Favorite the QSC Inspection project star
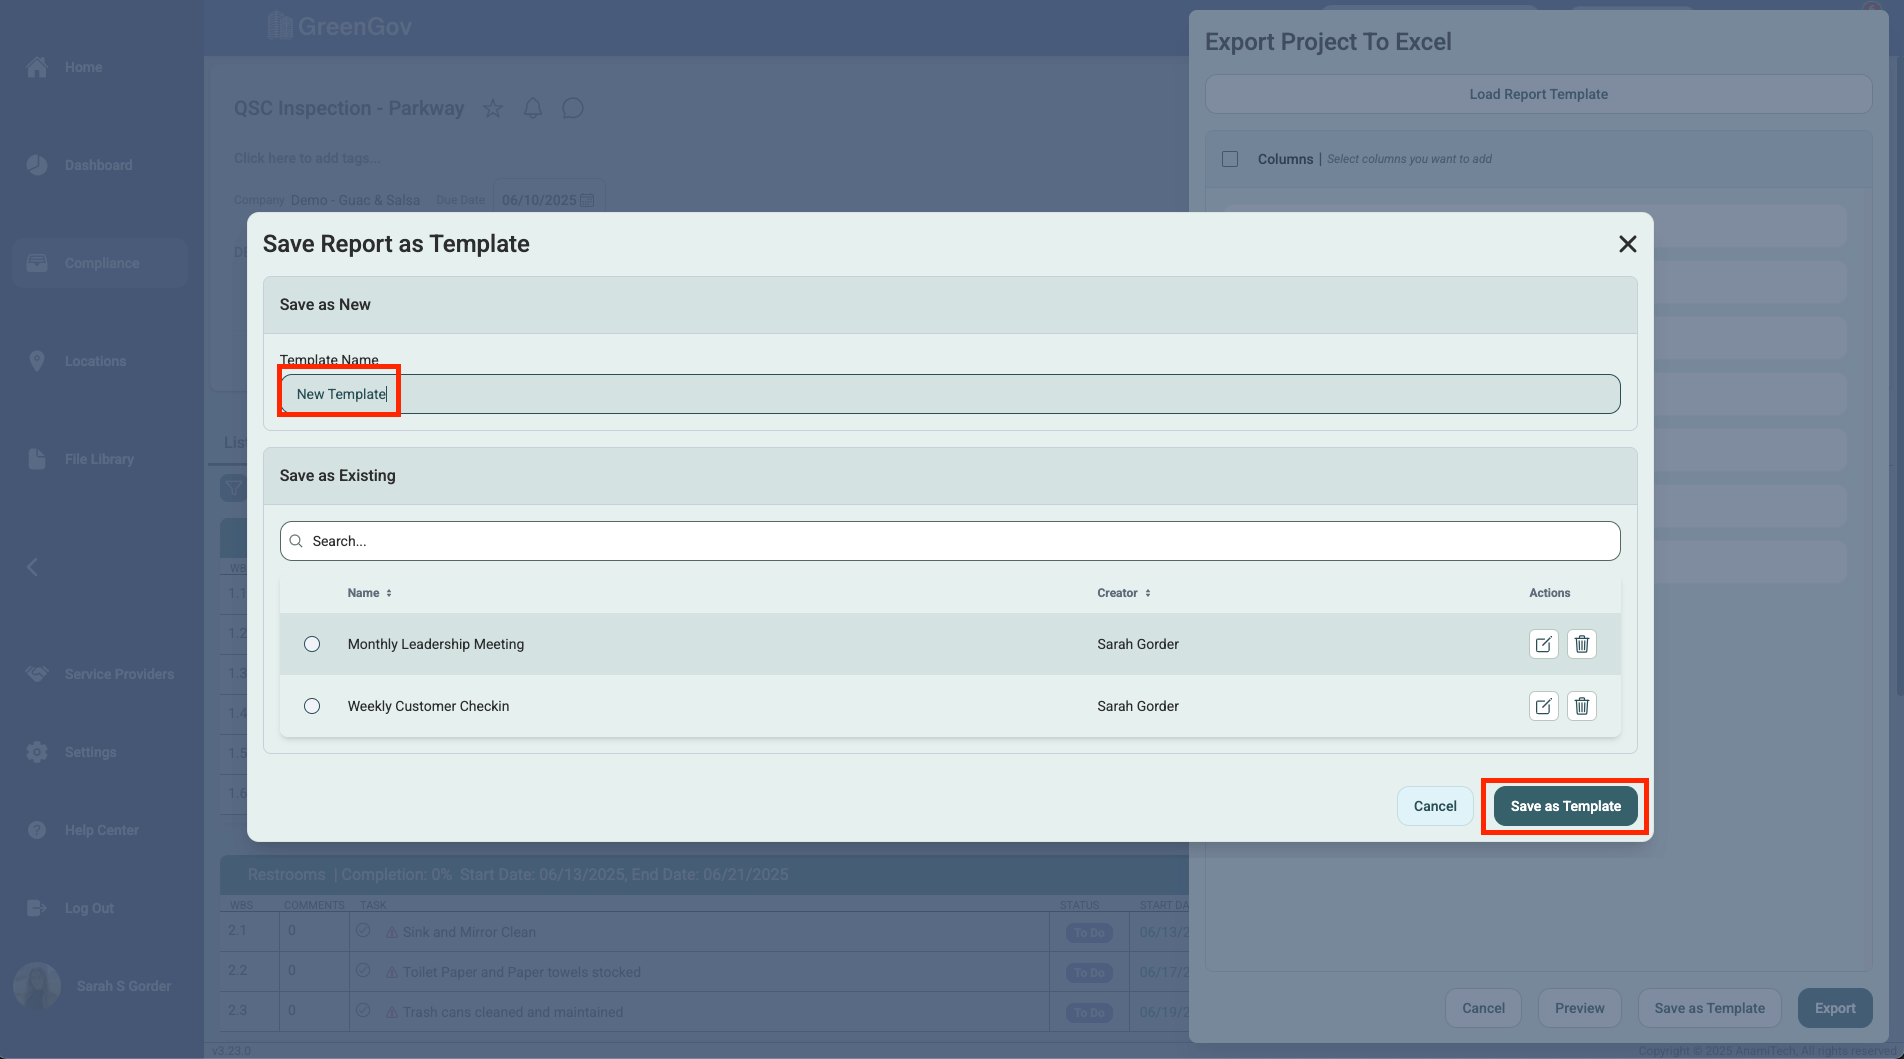This screenshot has width=1904, height=1059. 493,108
